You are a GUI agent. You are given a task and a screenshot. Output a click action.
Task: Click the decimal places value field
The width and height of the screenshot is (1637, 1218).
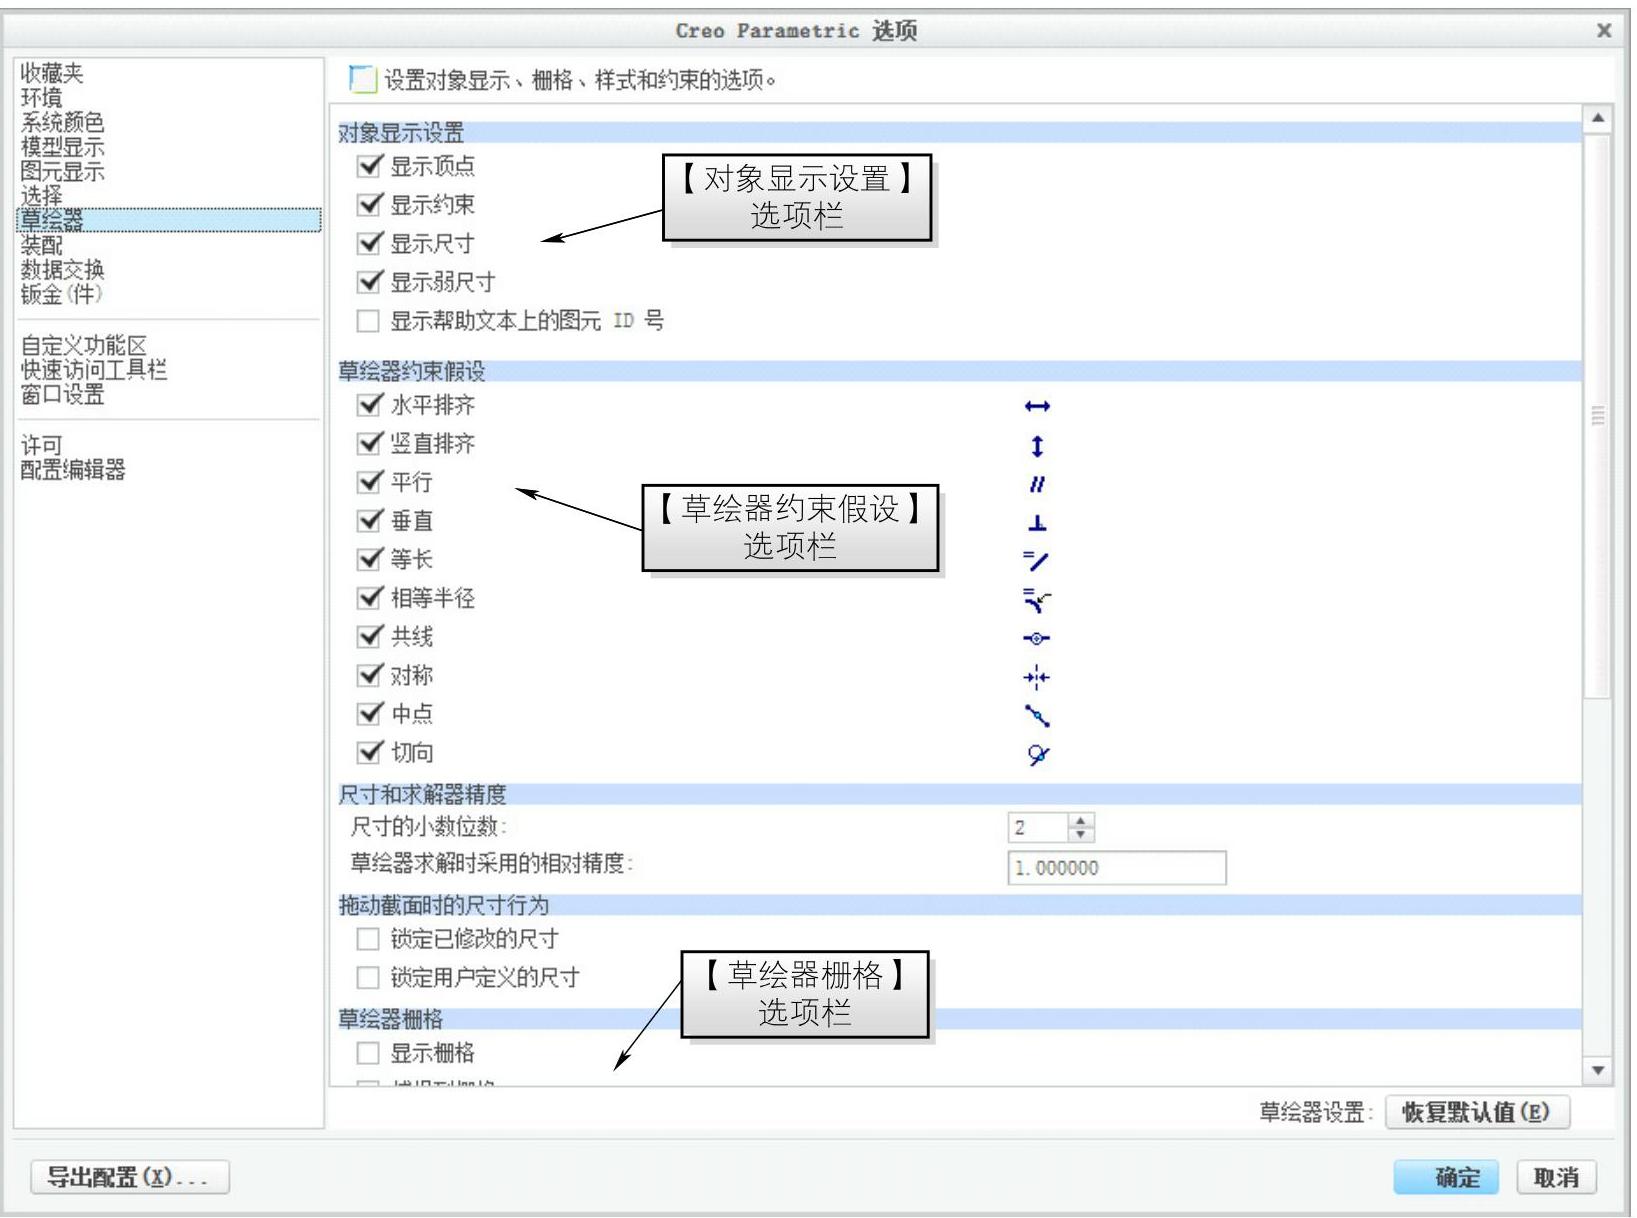pos(1038,828)
